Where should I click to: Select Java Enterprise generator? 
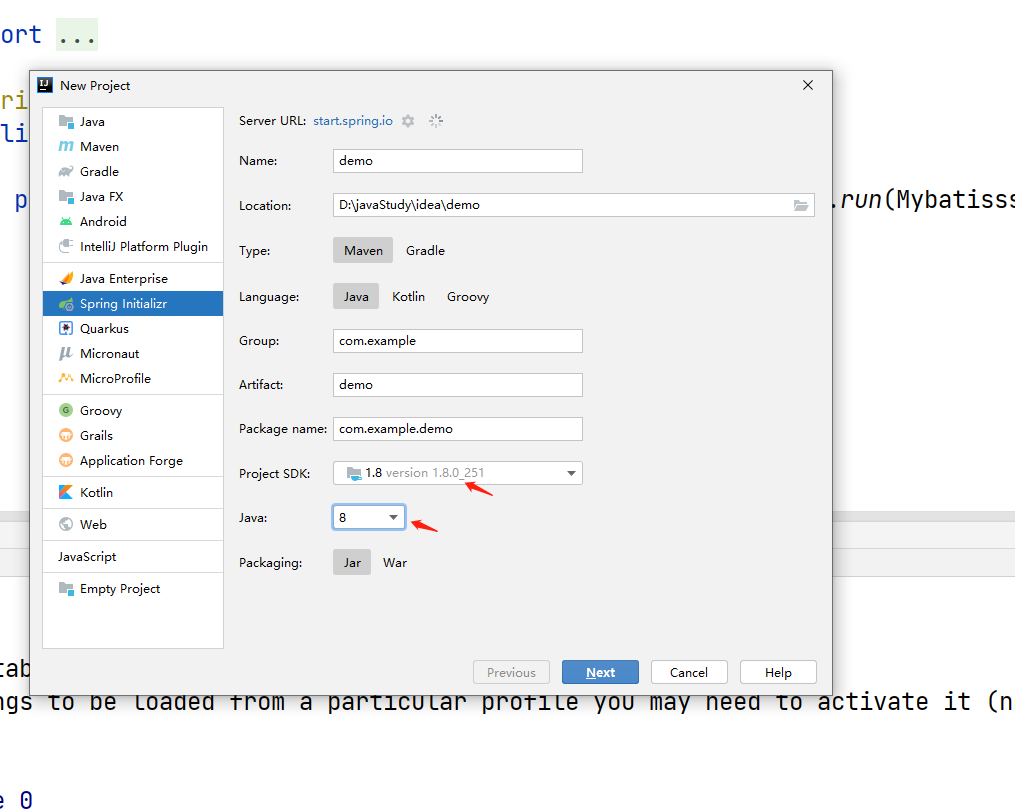(133, 278)
